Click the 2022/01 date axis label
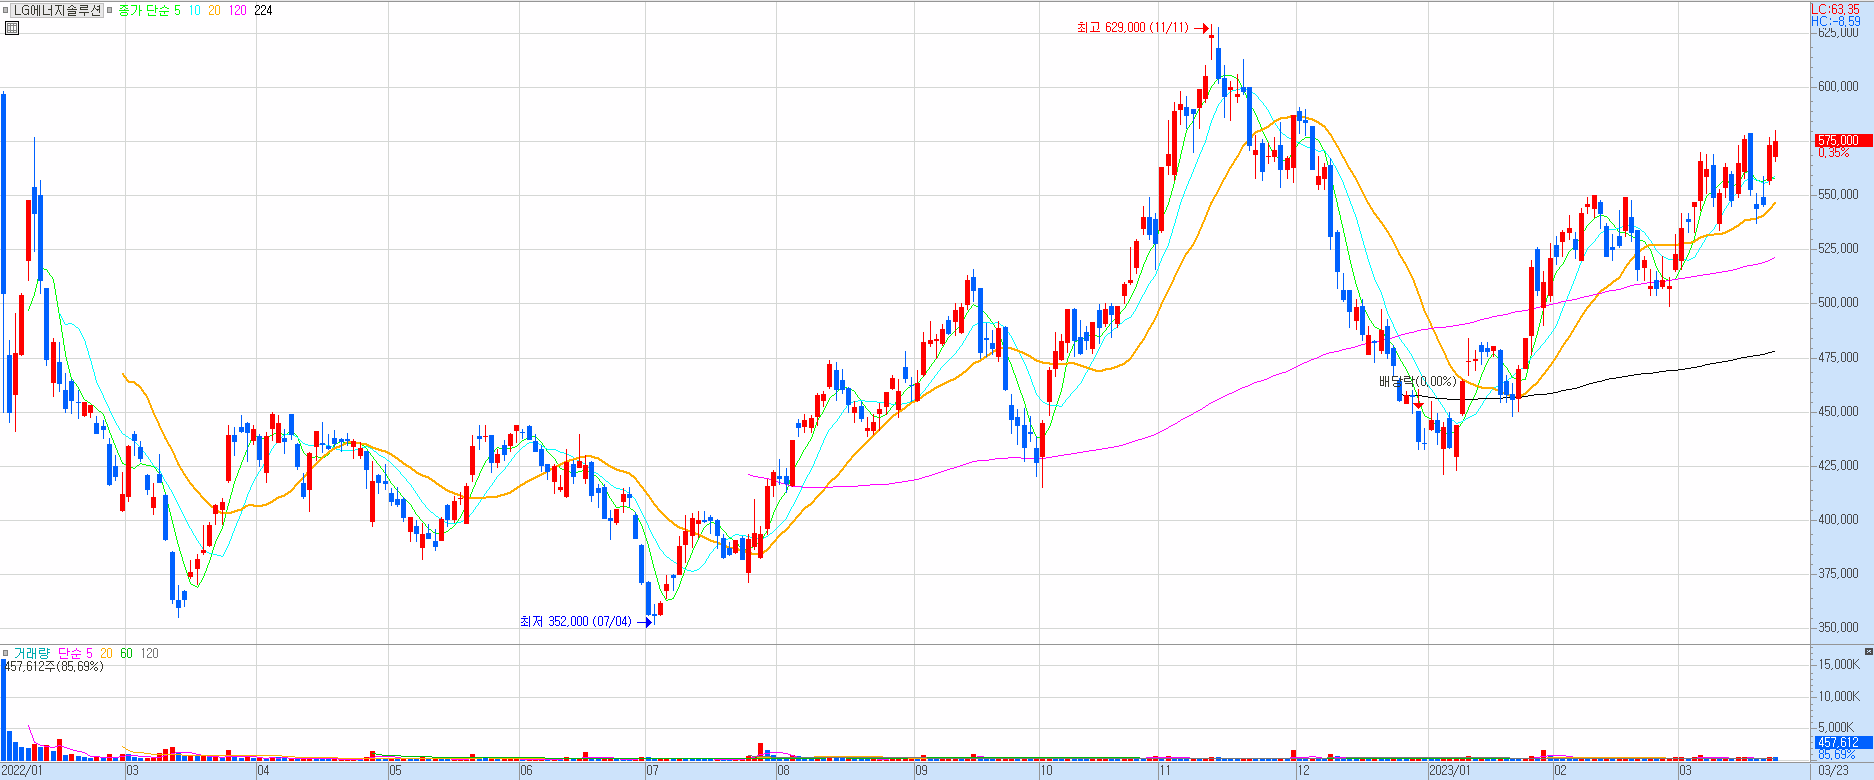The height and width of the screenshot is (780, 1874). pos(22,771)
